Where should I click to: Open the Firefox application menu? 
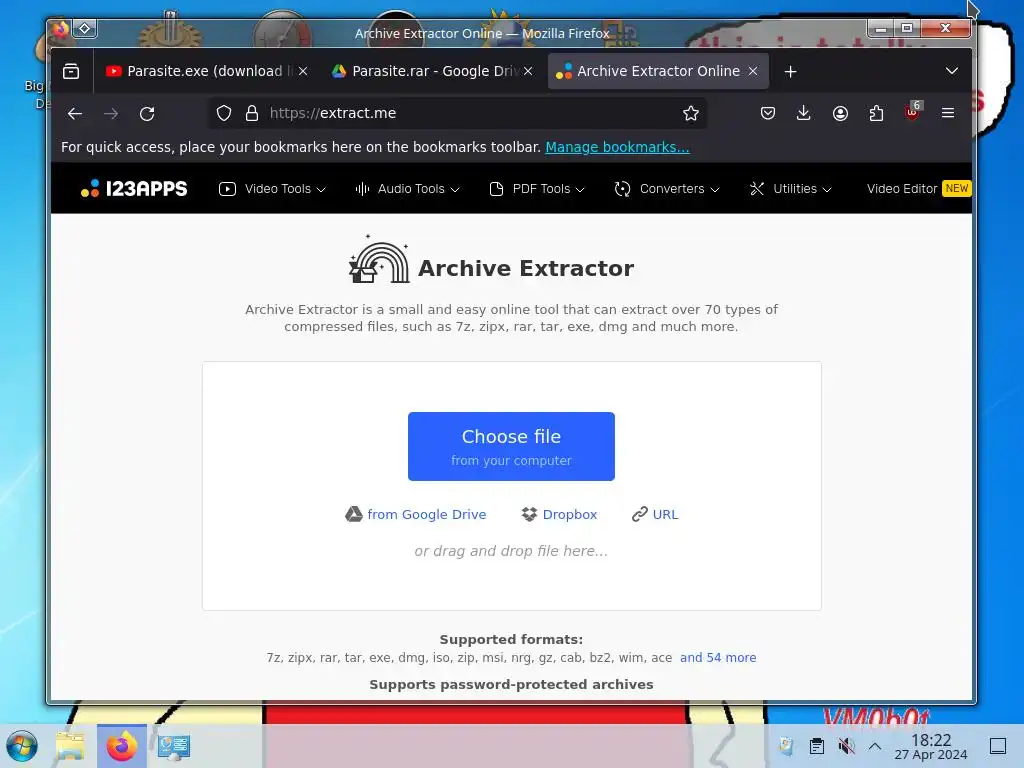point(948,114)
